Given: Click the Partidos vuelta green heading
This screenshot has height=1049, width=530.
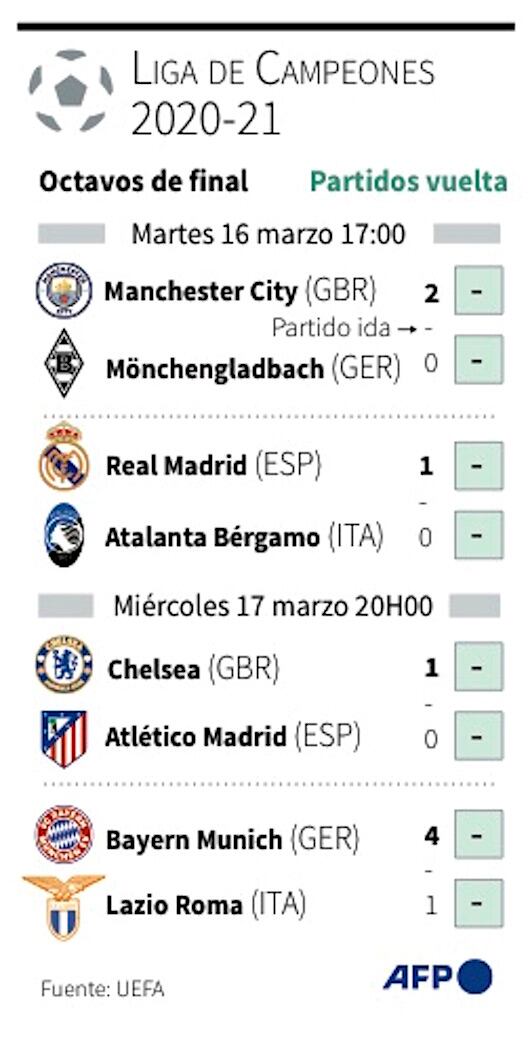Looking at the screenshot, I should [x=409, y=182].
